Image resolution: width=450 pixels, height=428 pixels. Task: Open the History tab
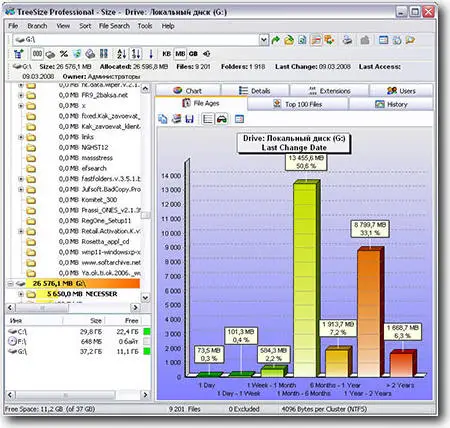click(x=391, y=104)
